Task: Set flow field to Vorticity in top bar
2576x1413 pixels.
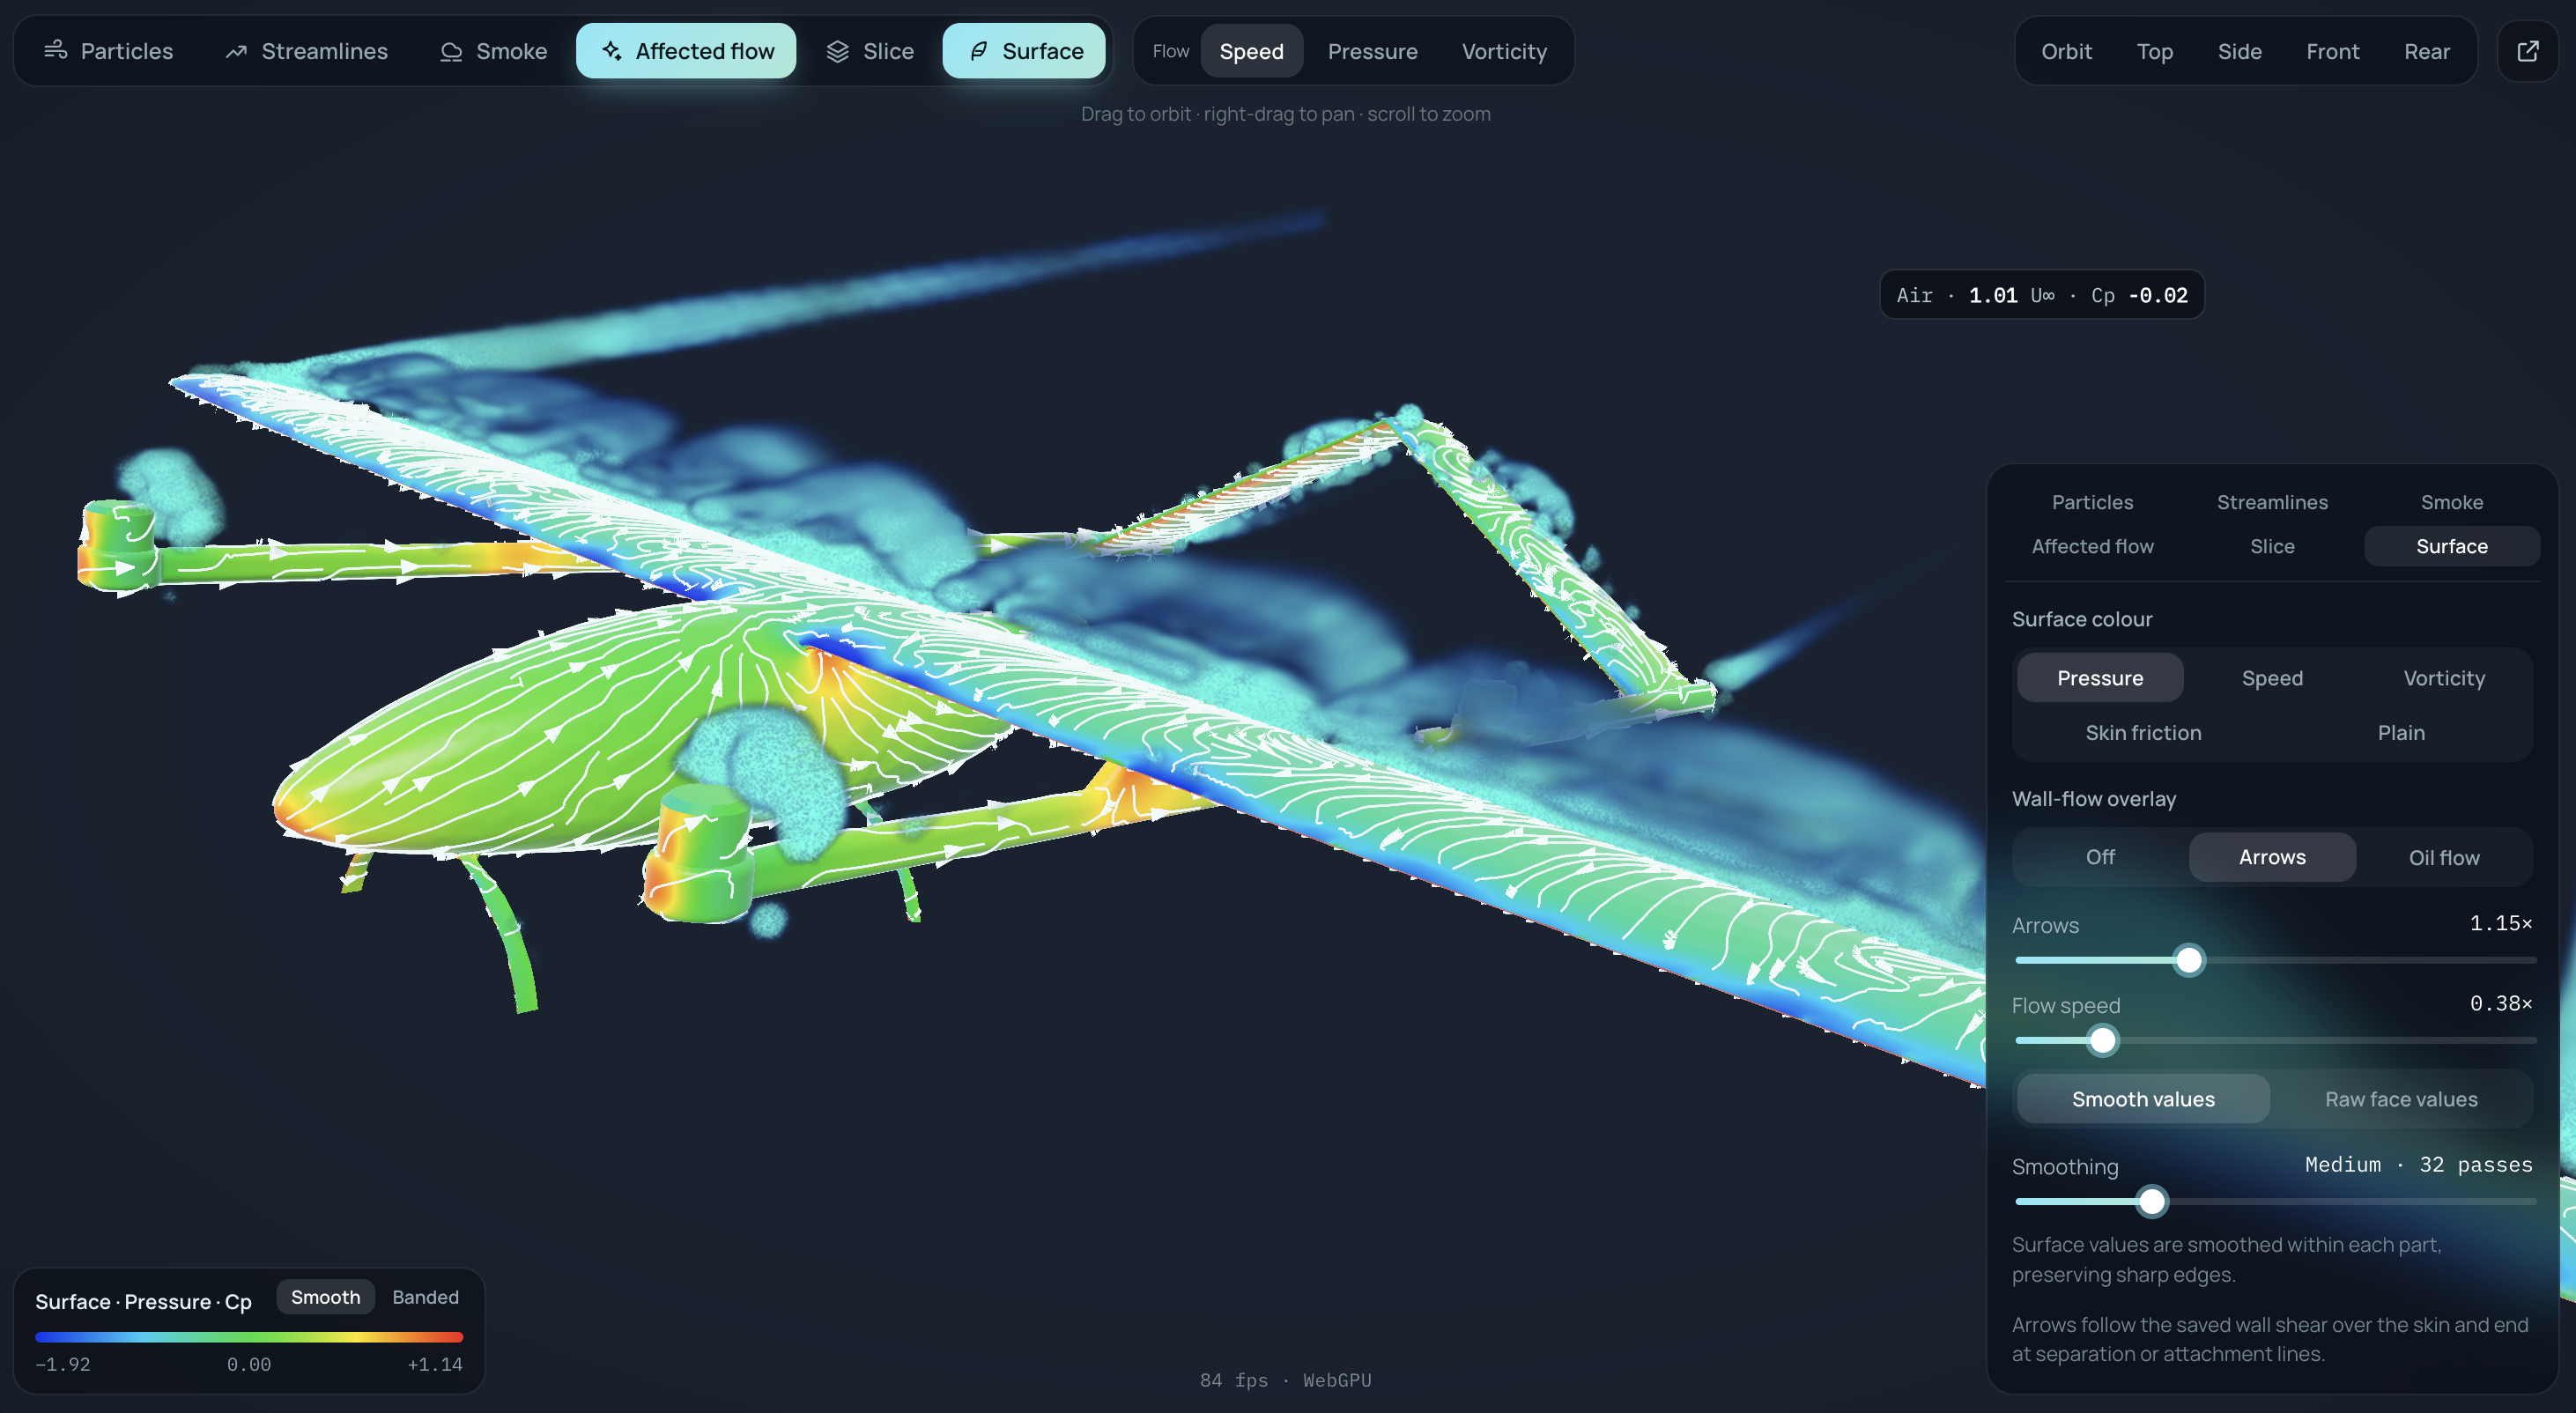Action: click(1504, 51)
